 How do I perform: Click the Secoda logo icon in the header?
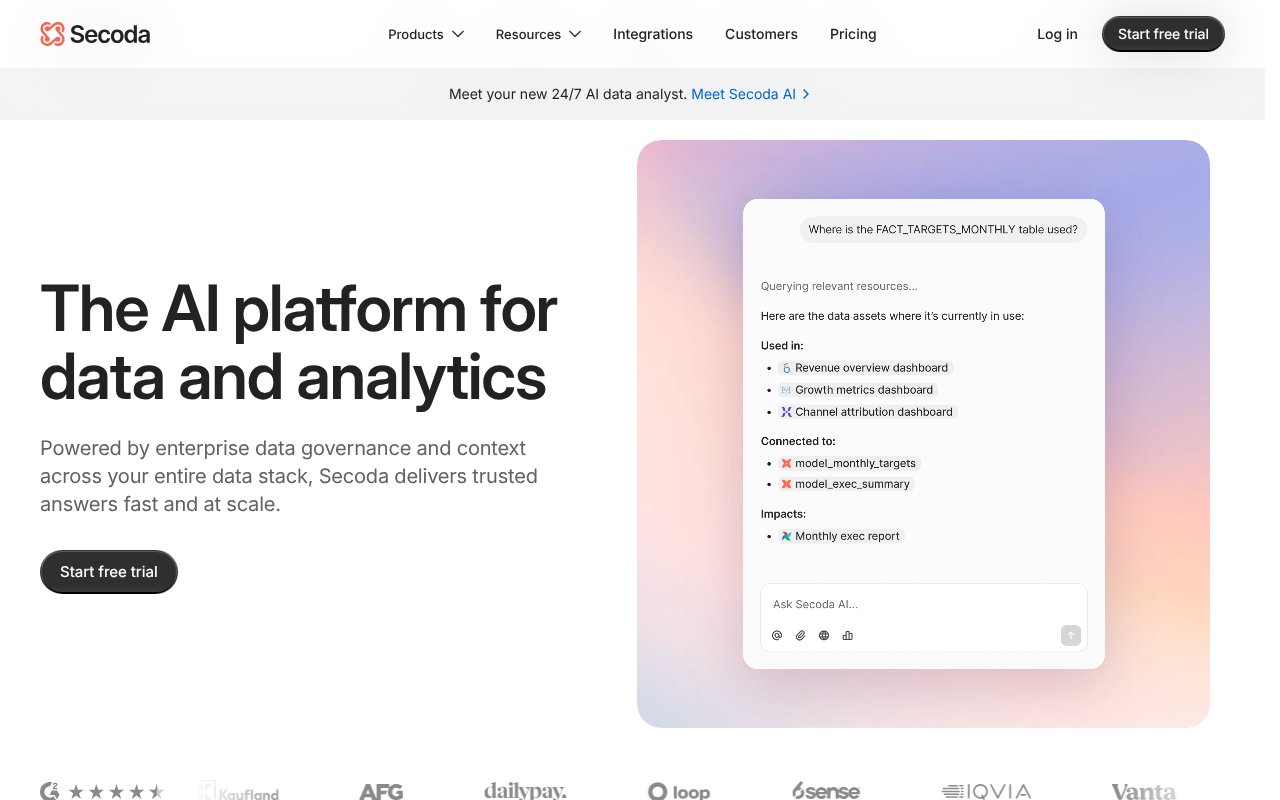coord(53,33)
